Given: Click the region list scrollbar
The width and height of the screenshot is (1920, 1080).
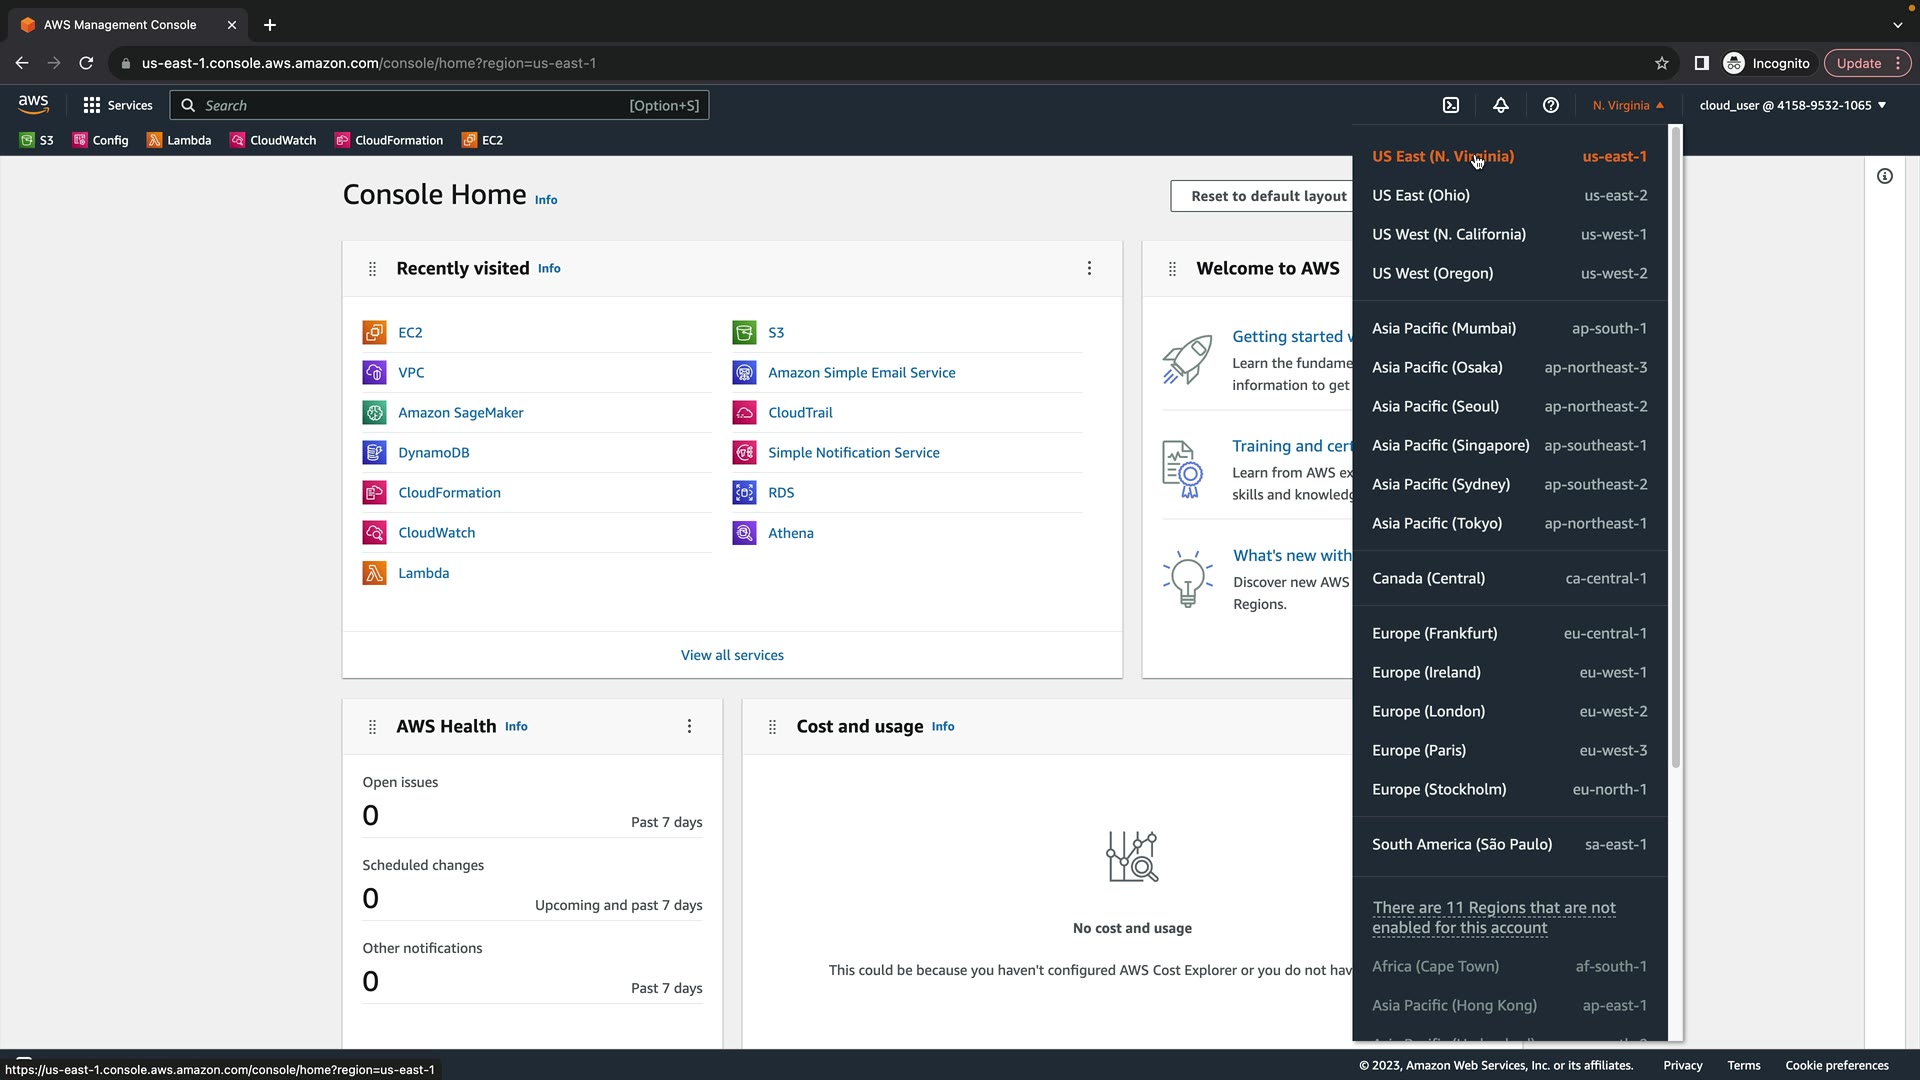Looking at the screenshot, I should (1675, 450).
